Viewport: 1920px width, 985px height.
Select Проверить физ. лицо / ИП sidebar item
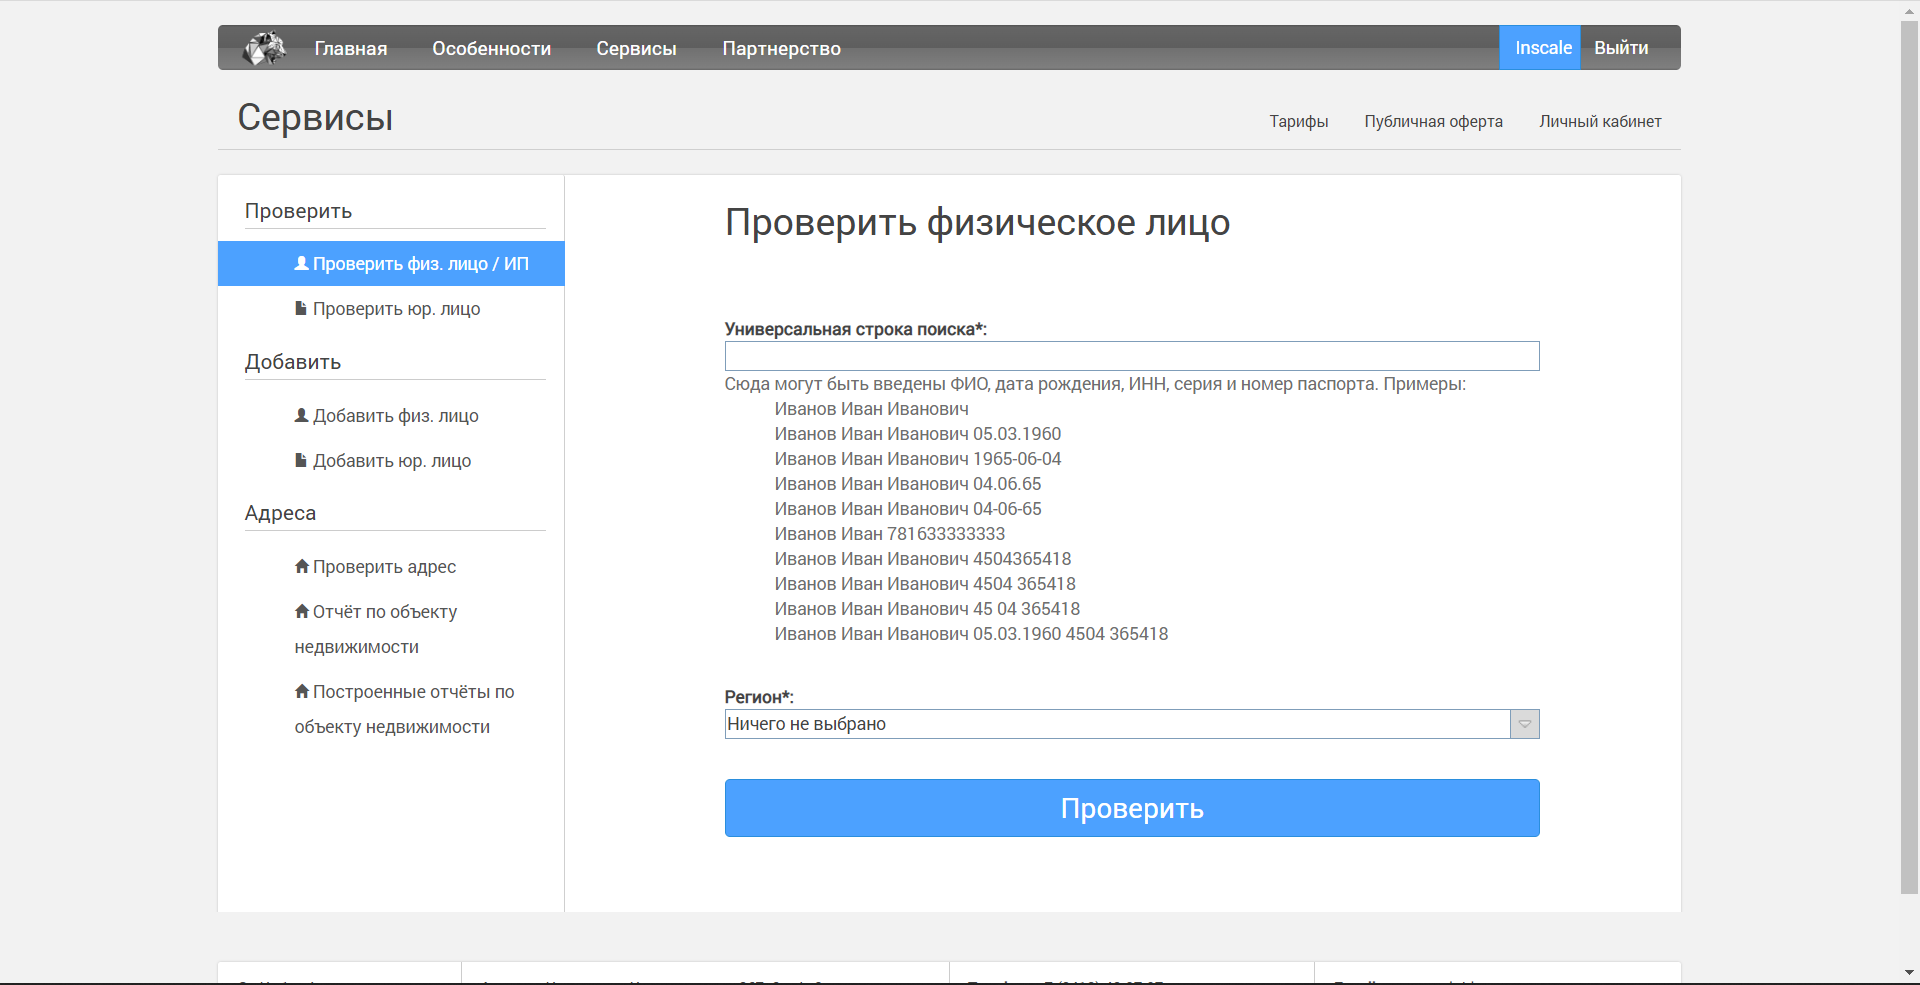tap(391, 263)
